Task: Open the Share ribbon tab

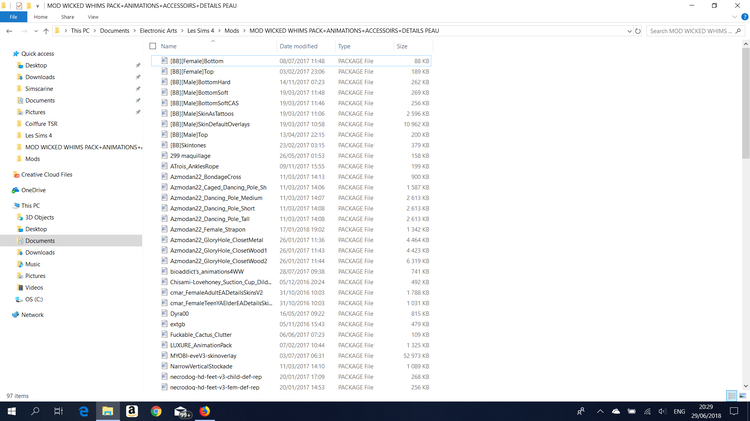Action: 67,17
